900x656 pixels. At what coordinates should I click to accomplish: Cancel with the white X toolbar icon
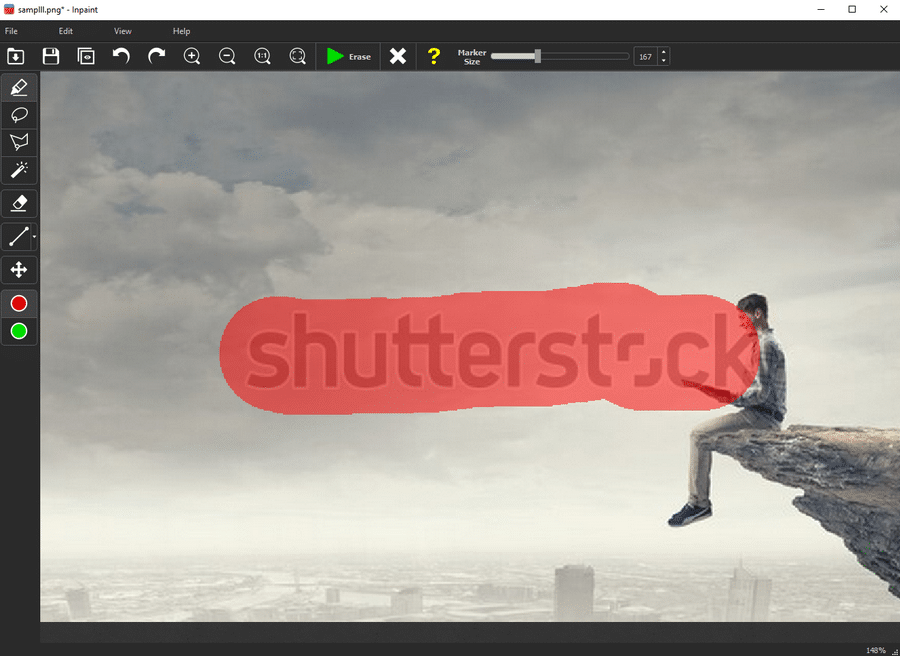tap(398, 56)
